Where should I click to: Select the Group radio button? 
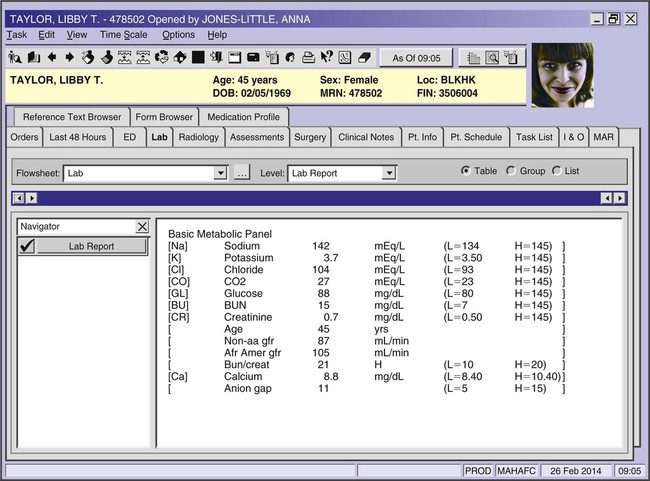click(x=512, y=171)
